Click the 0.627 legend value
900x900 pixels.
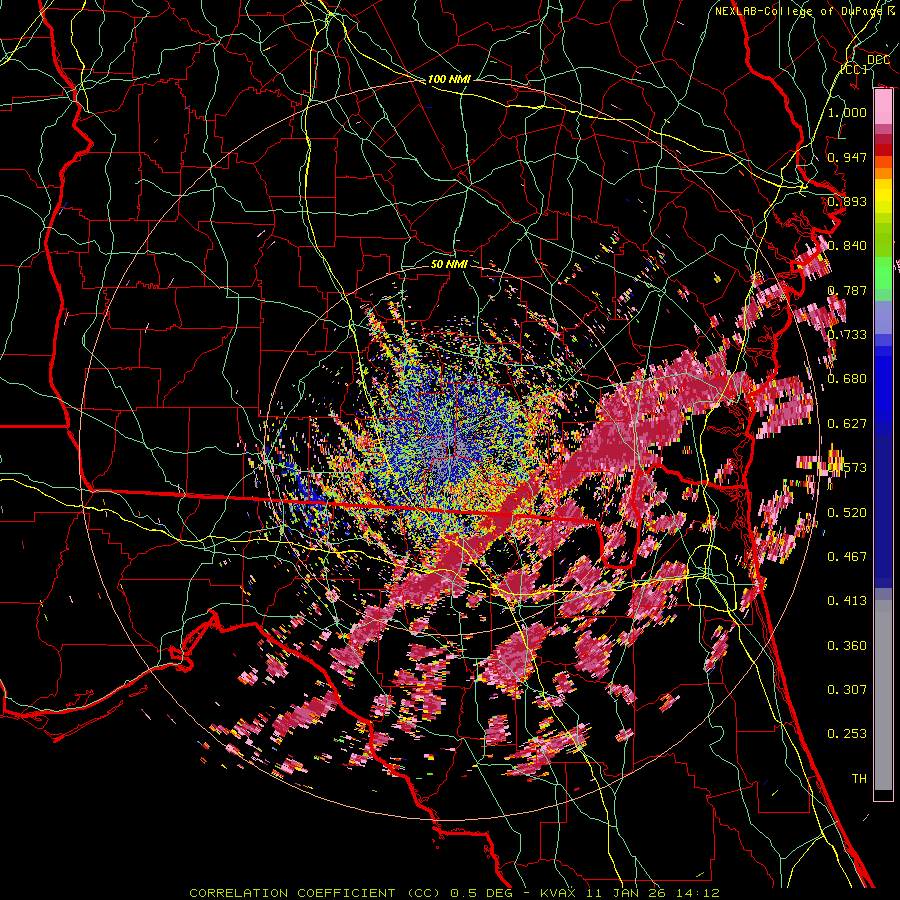click(847, 424)
